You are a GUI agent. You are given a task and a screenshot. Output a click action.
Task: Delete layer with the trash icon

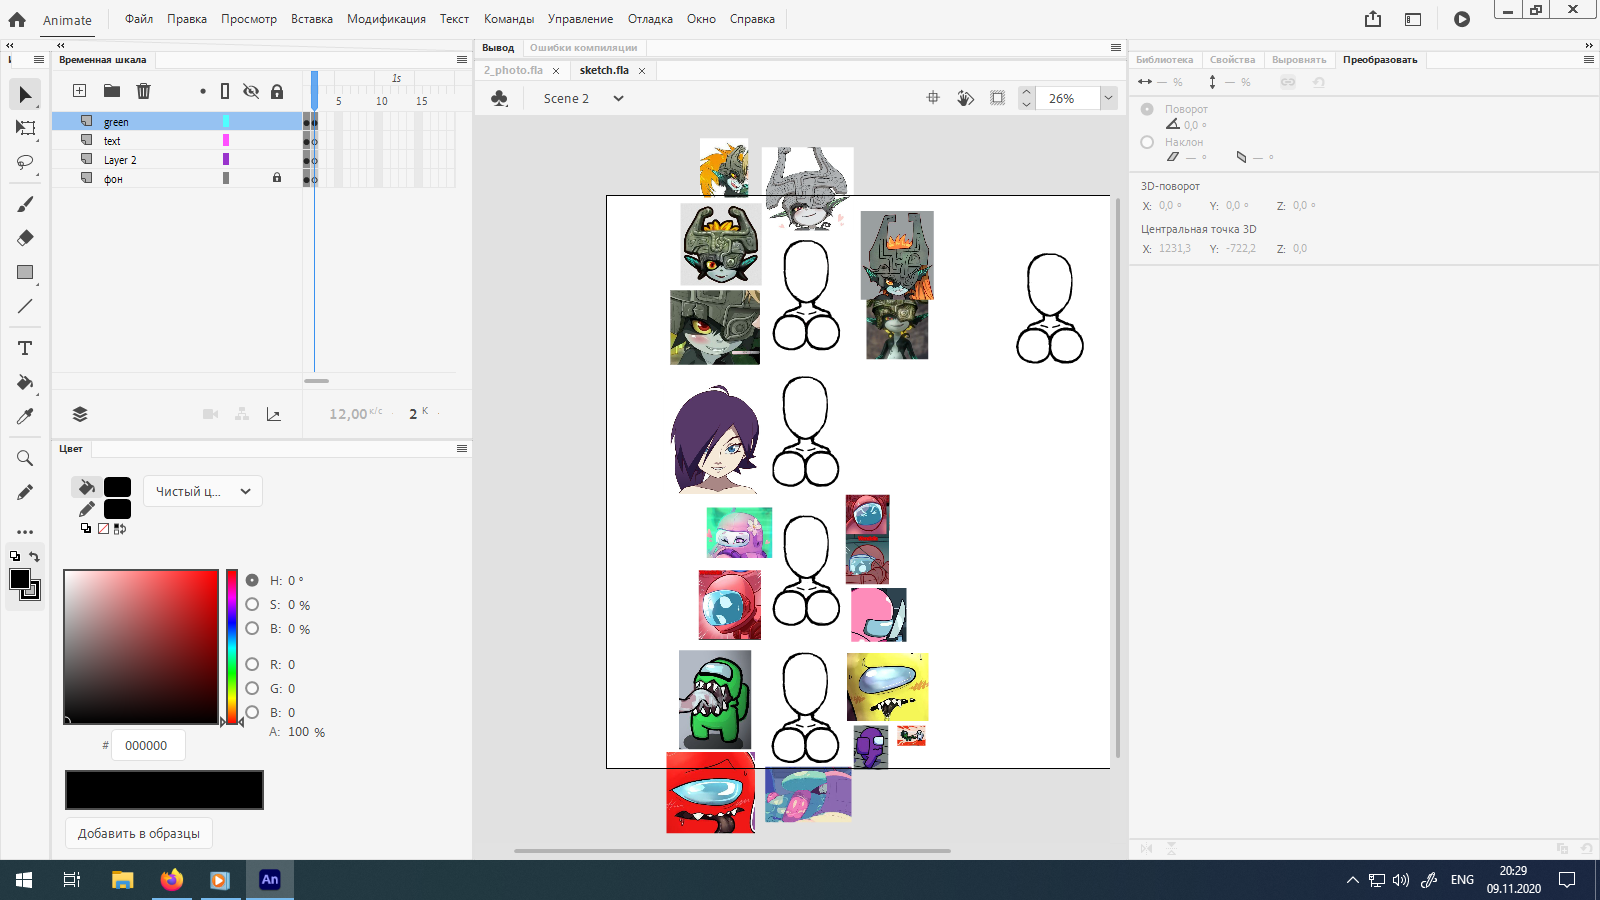(x=144, y=91)
